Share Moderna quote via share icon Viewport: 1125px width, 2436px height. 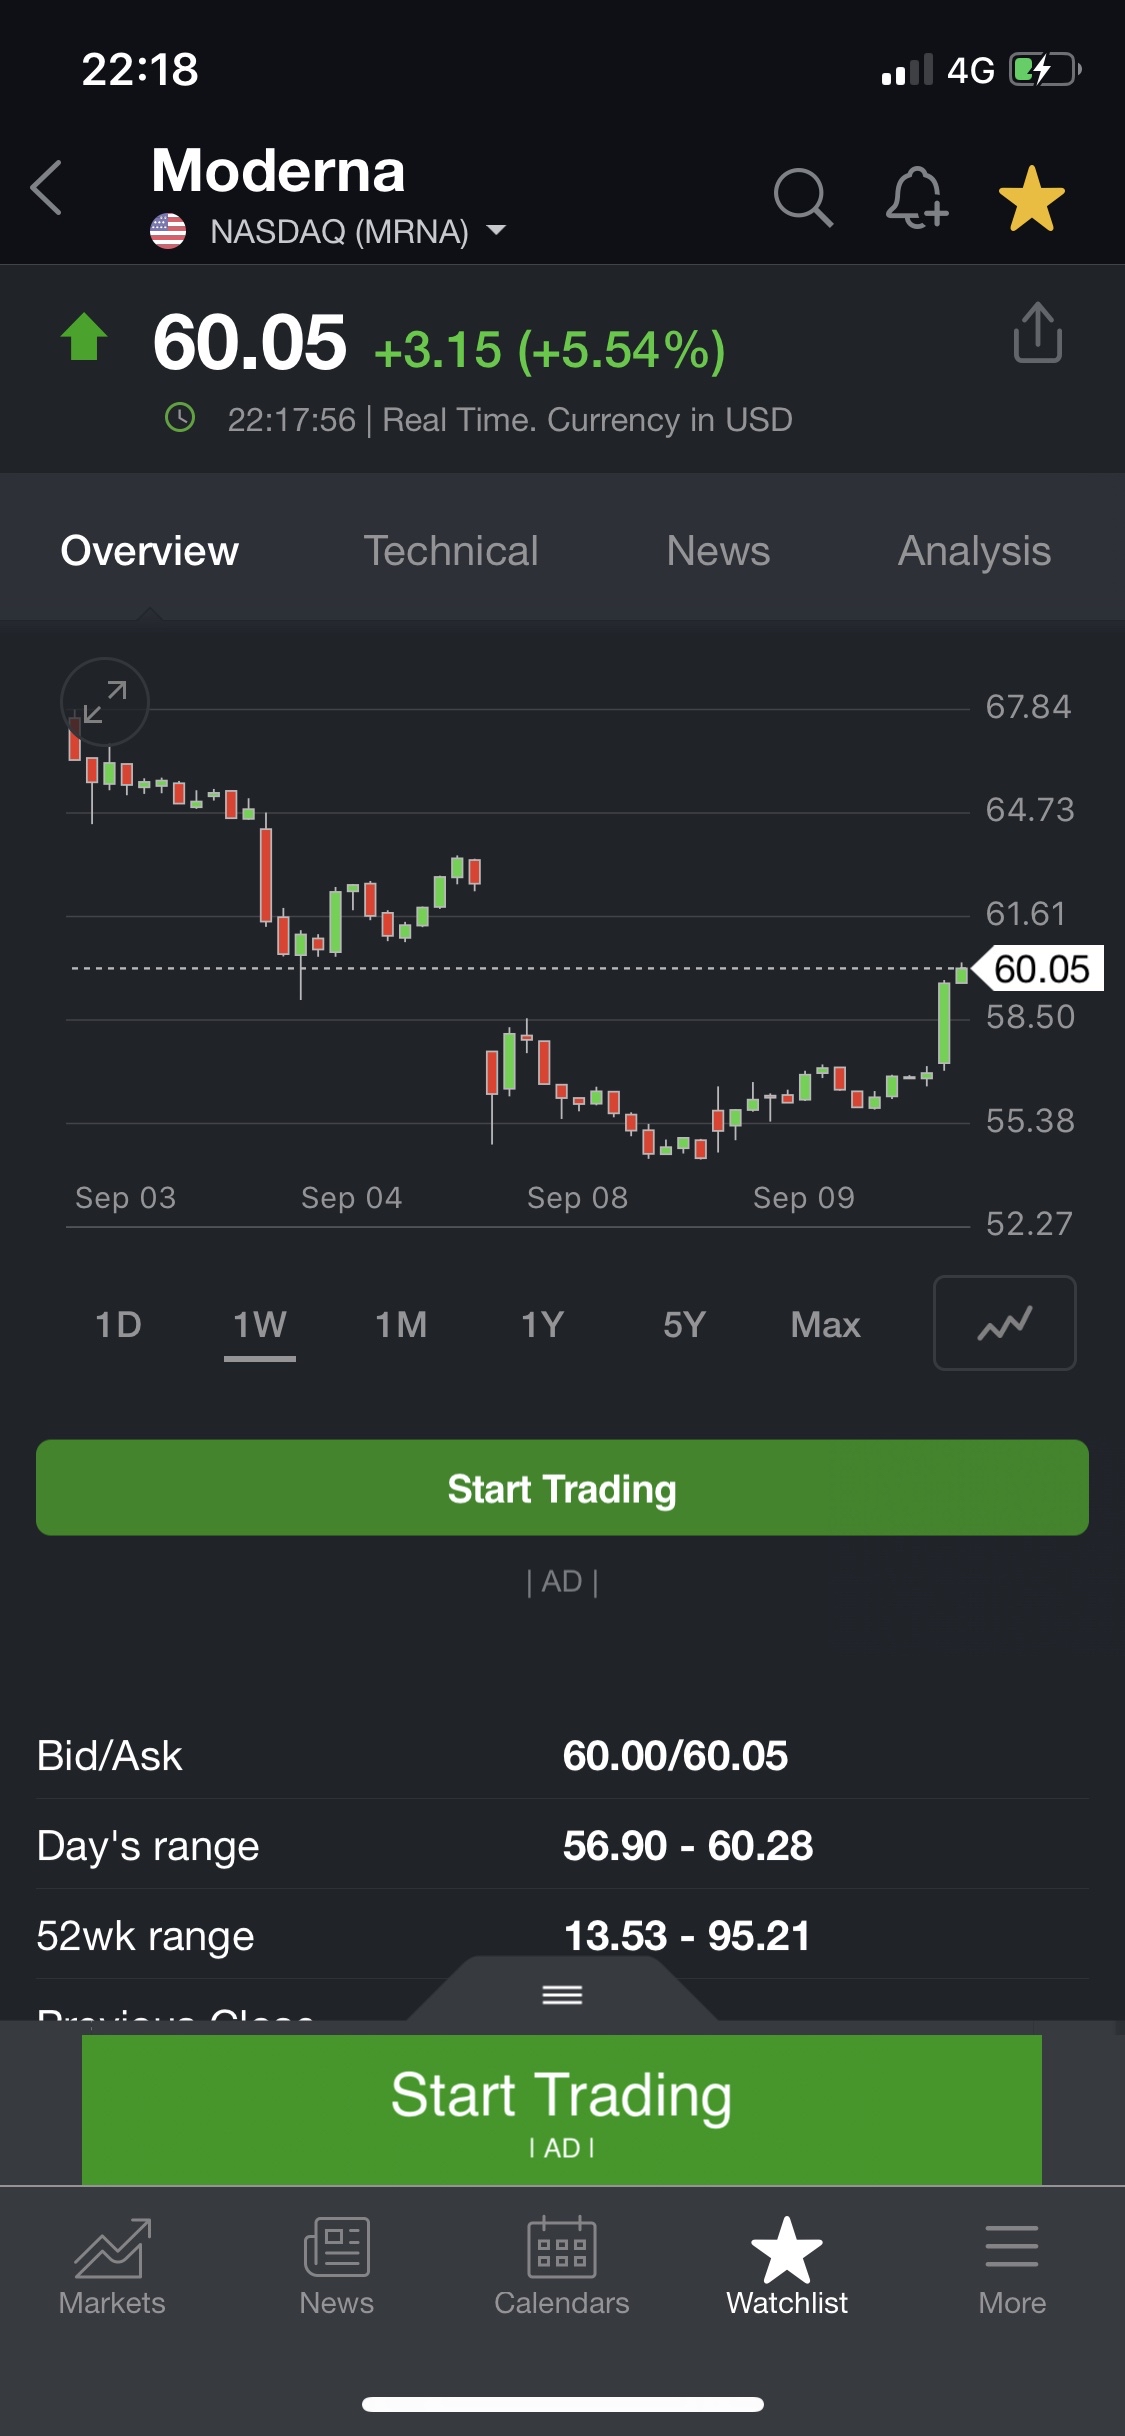[1037, 333]
